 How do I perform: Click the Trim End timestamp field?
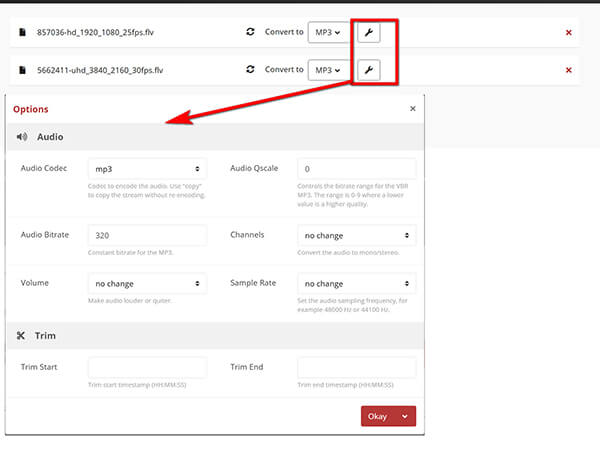pos(357,367)
